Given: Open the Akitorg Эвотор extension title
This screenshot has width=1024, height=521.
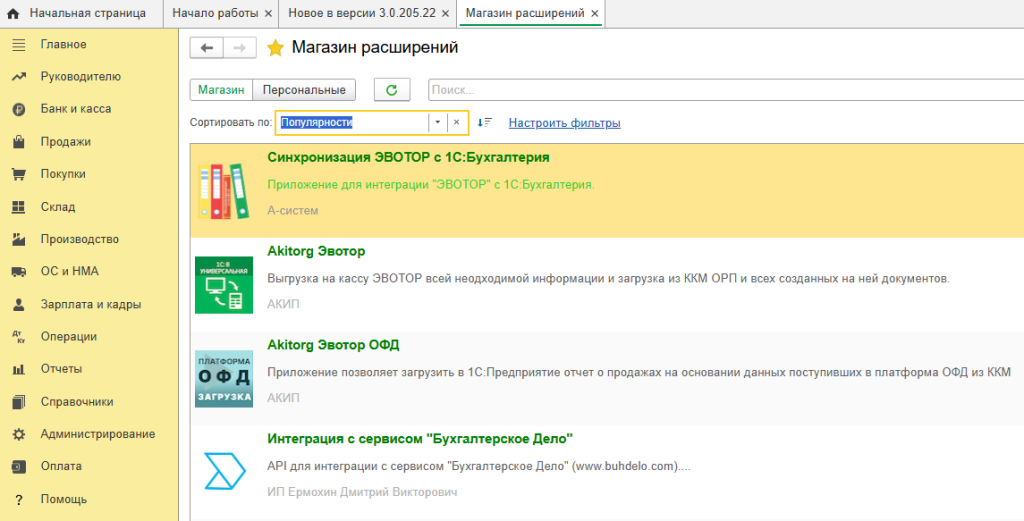Looking at the screenshot, I should pyautogui.click(x=316, y=251).
